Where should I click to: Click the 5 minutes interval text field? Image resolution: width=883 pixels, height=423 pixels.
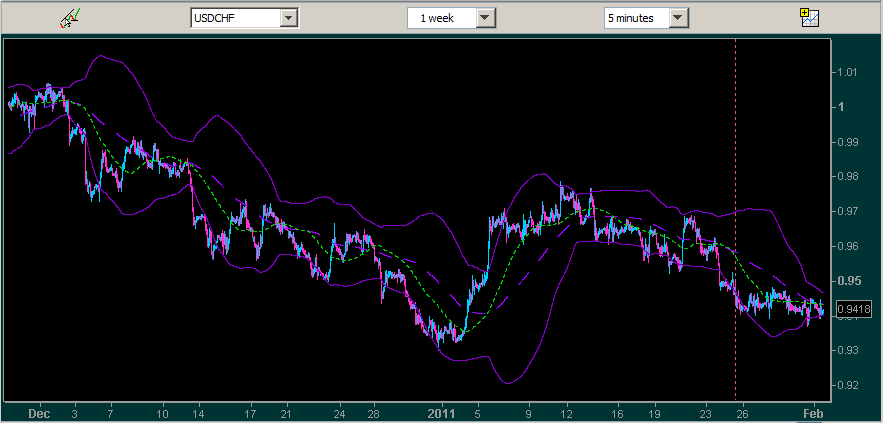[635, 18]
